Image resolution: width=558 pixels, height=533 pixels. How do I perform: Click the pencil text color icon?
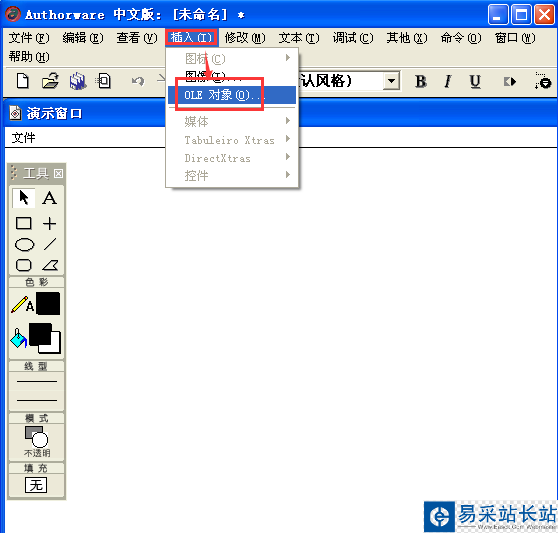click(22, 305)
